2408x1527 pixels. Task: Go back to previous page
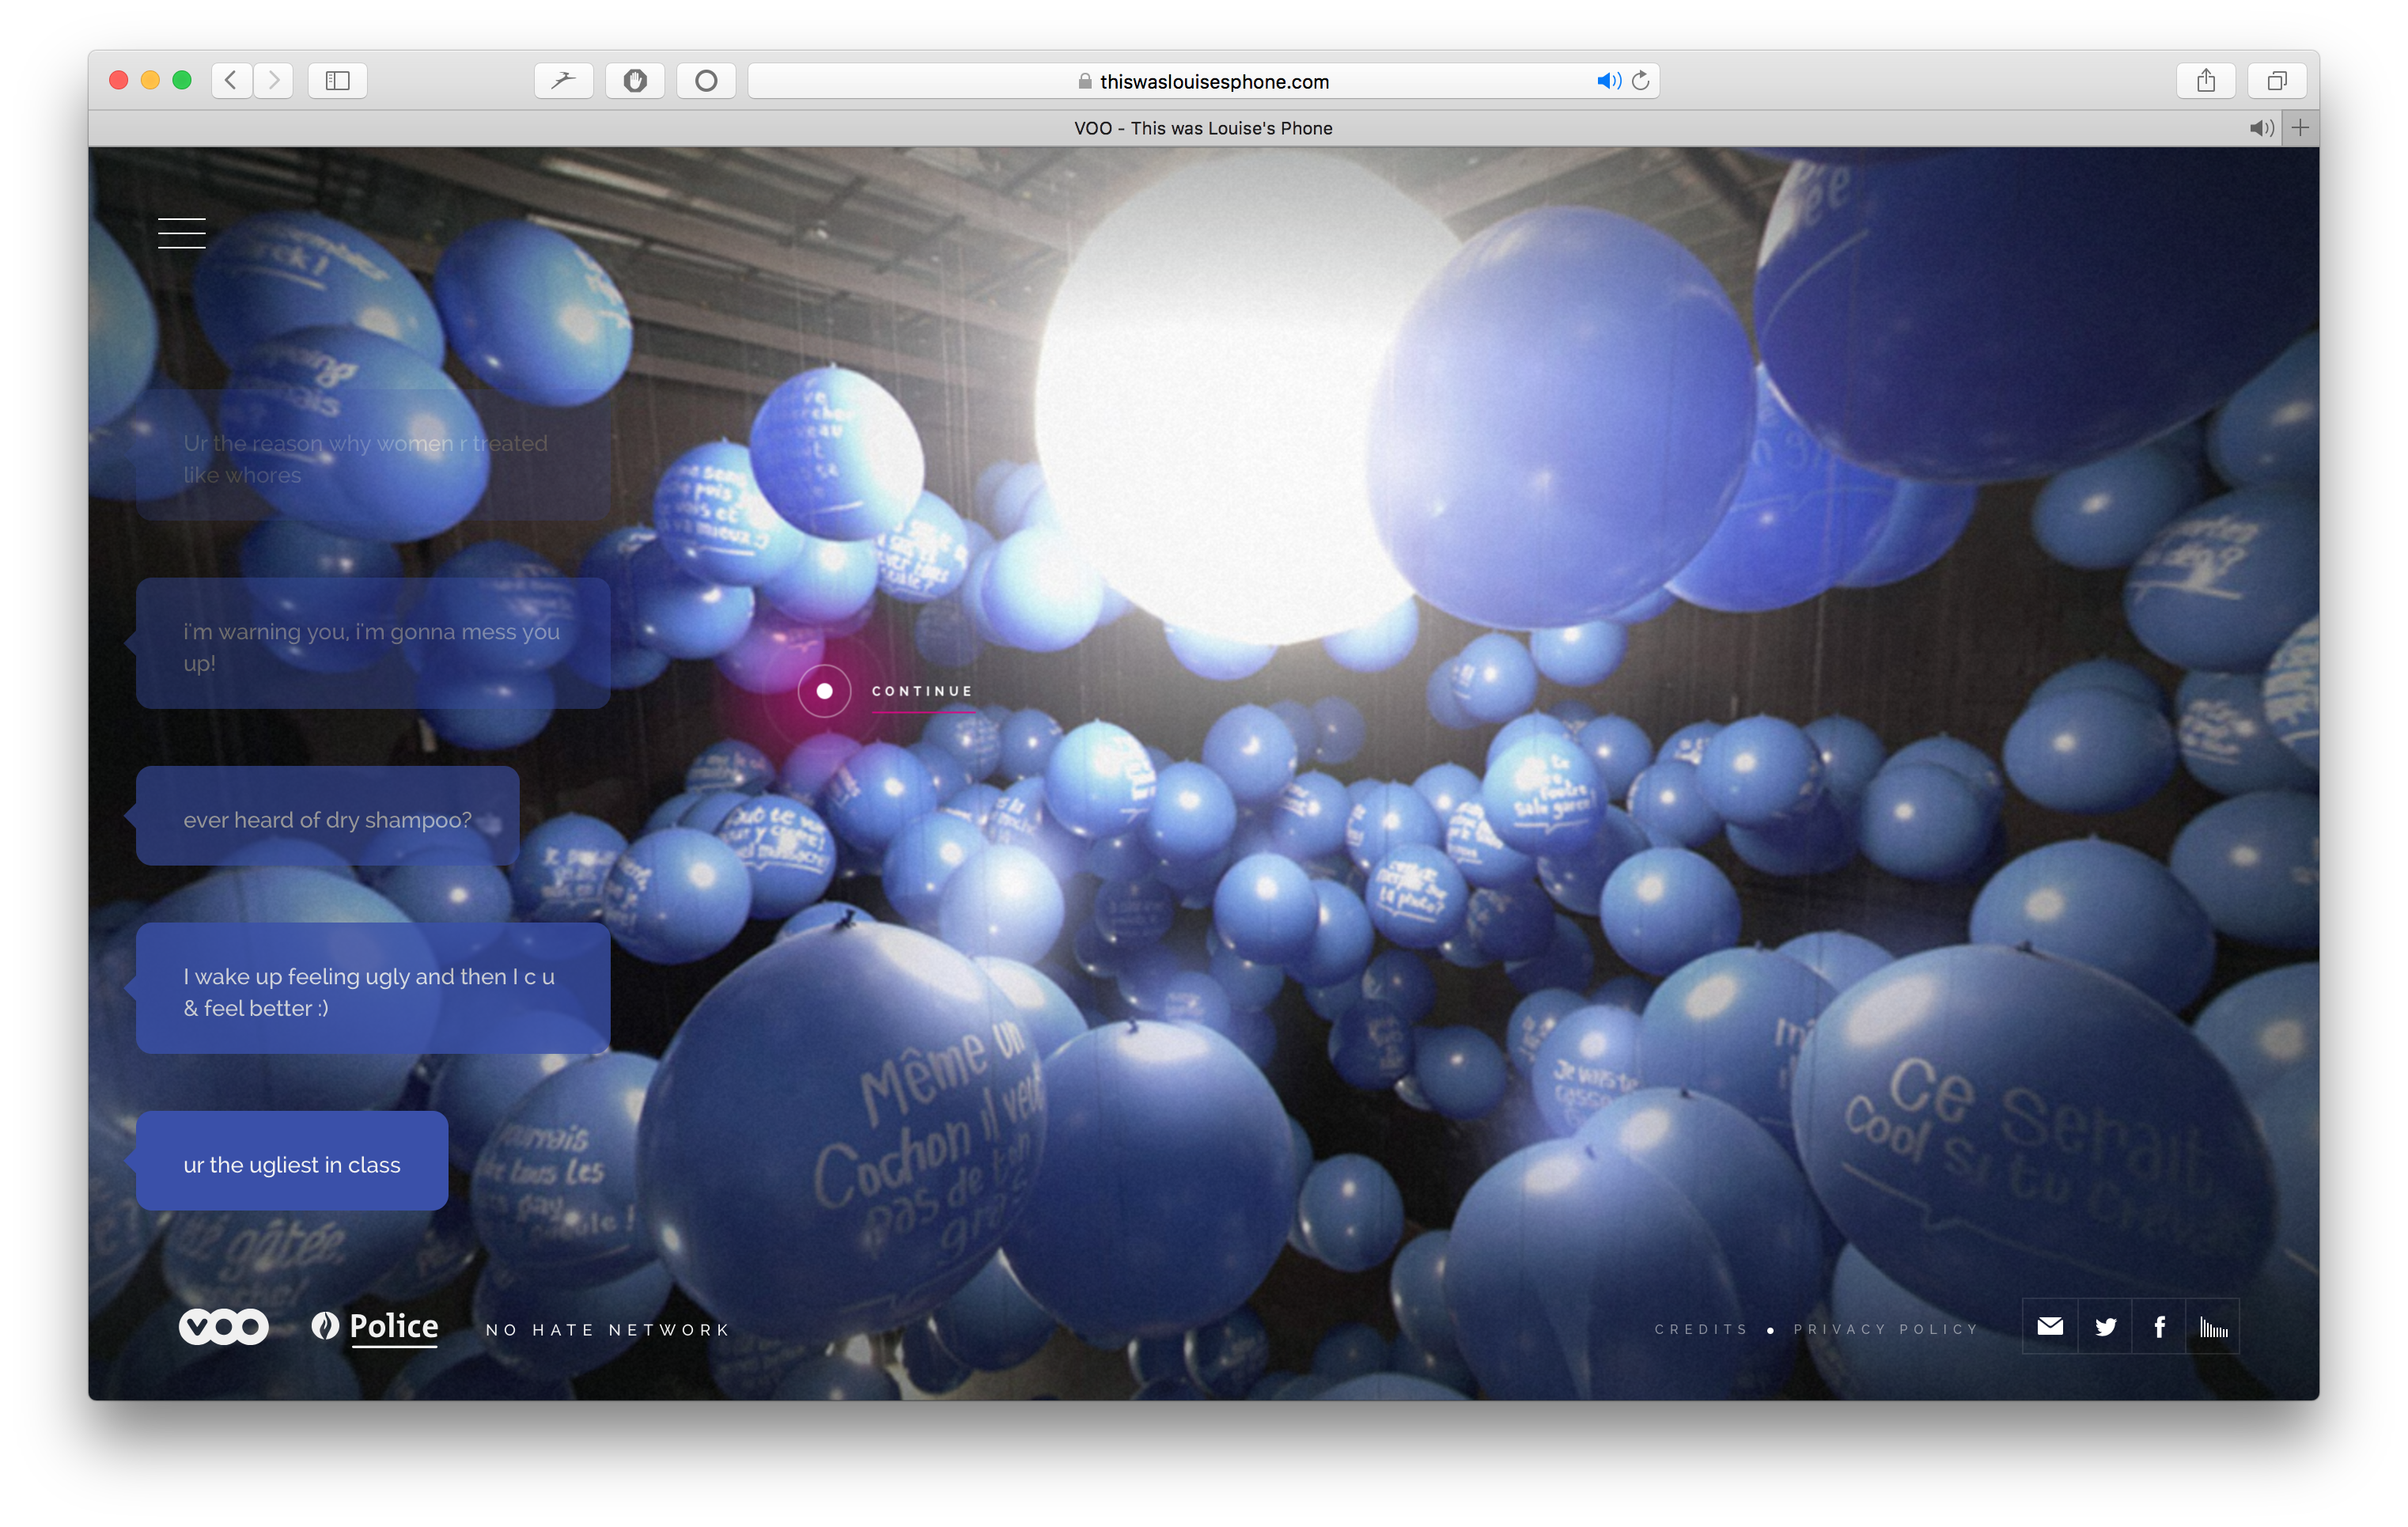pyautogui.click(x=231, y=81)
